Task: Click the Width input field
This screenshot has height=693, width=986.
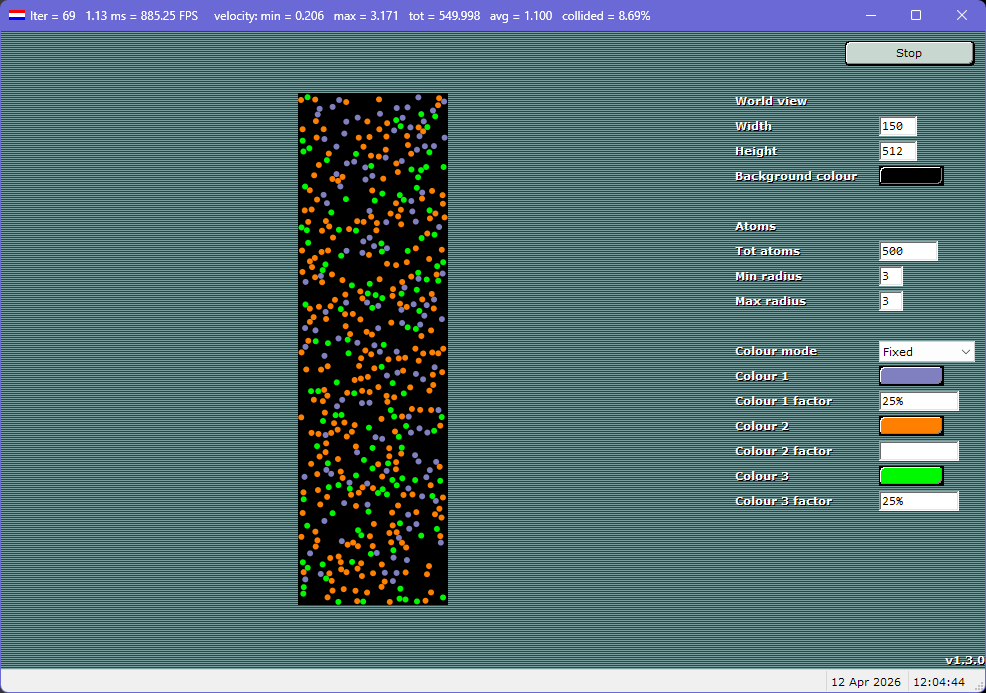Action: click(897, 126)
